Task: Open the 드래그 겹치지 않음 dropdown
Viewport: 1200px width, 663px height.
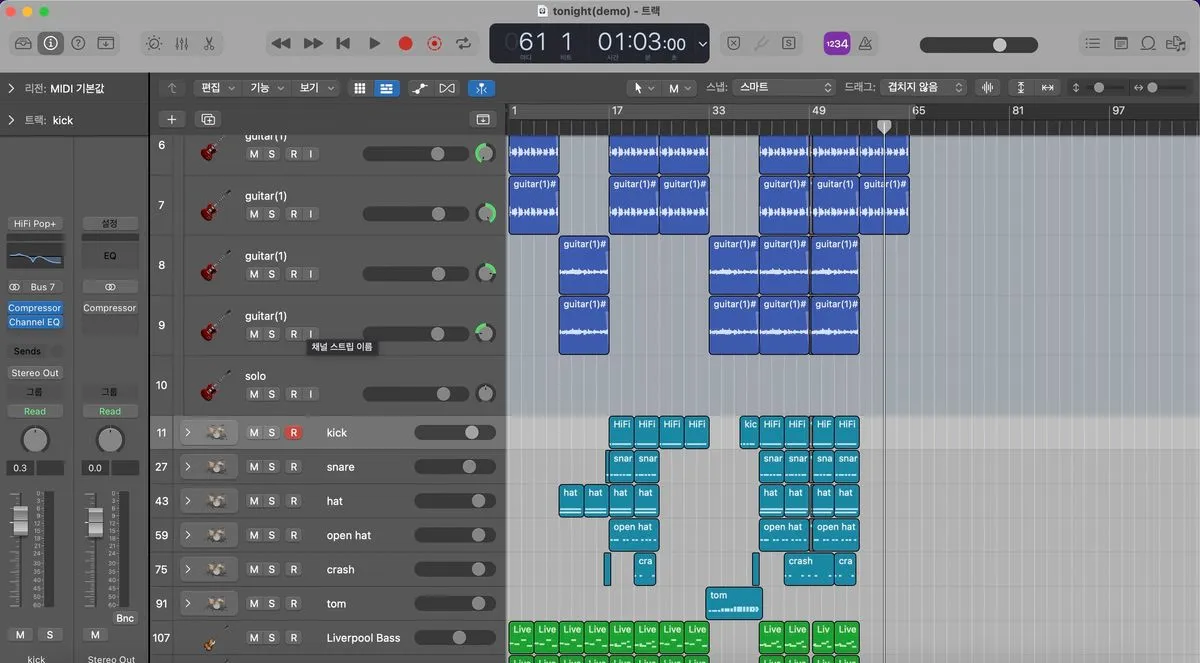Action: [x=924, y=88]
